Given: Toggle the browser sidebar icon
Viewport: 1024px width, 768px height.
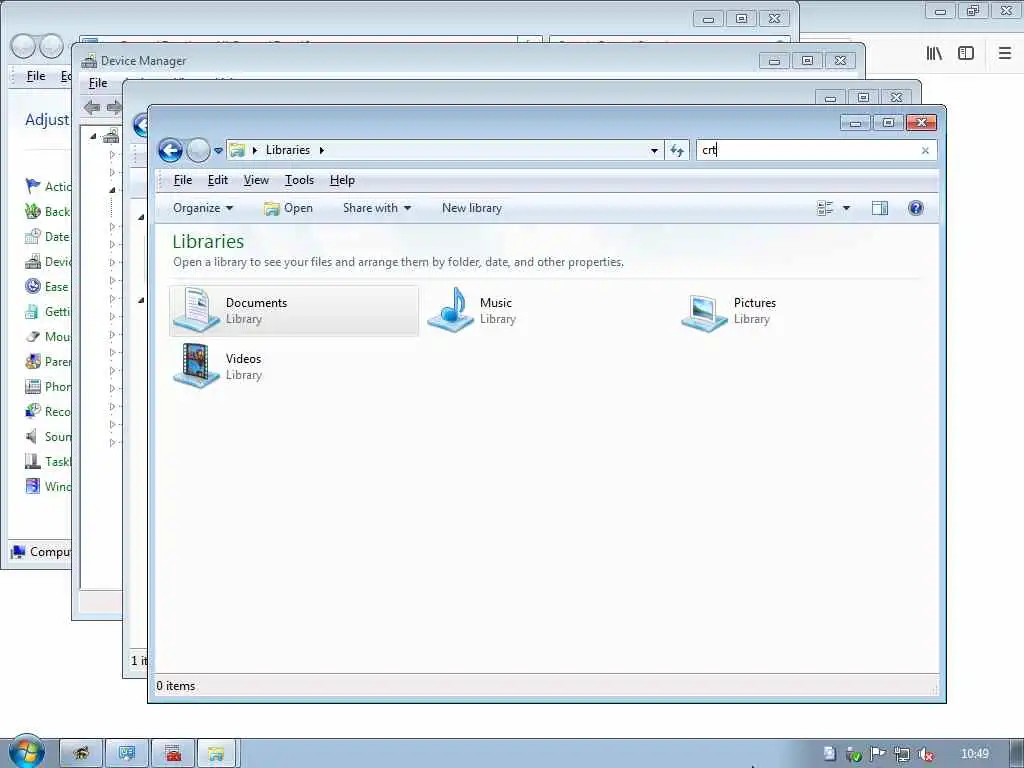Looking at the screenshot, I should point(966,54).
